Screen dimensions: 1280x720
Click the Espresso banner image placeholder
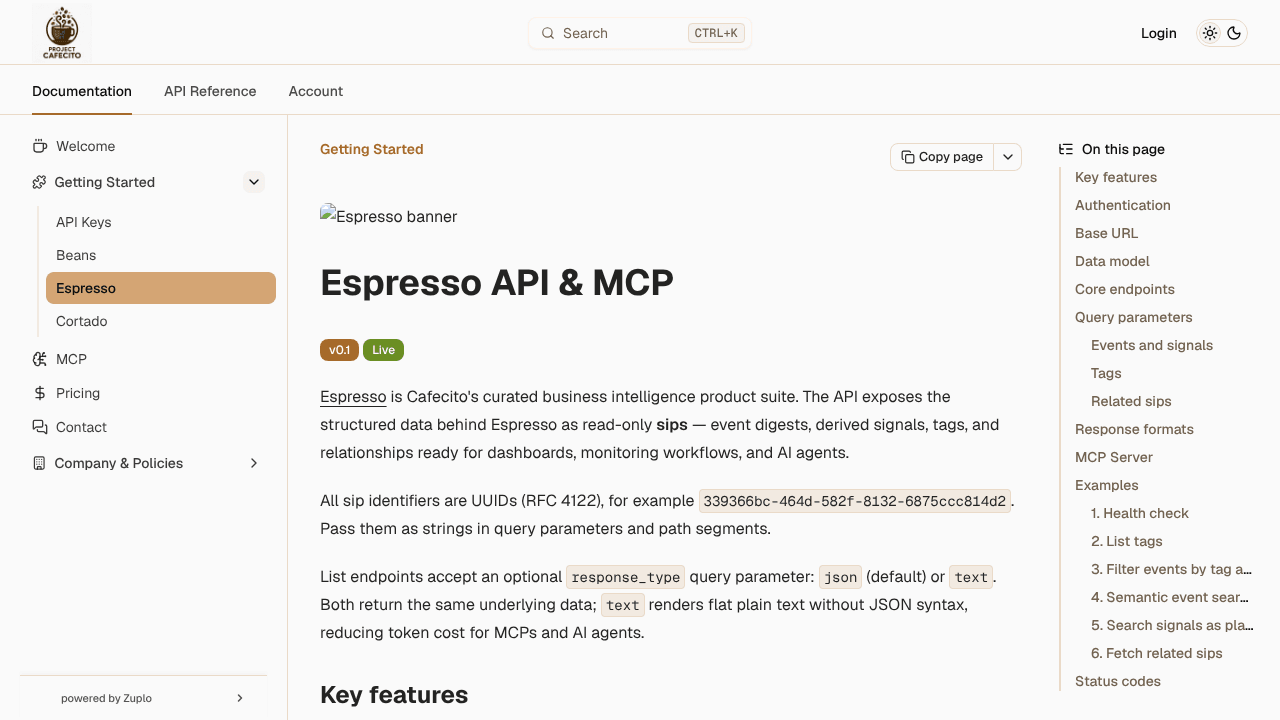point(389,216)
